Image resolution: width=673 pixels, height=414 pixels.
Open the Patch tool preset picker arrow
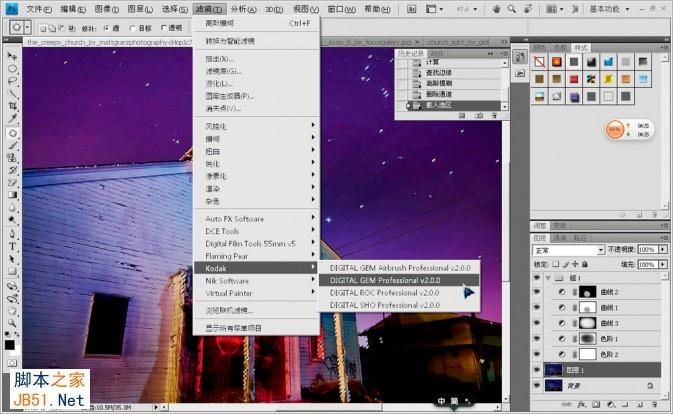point(27,28)
